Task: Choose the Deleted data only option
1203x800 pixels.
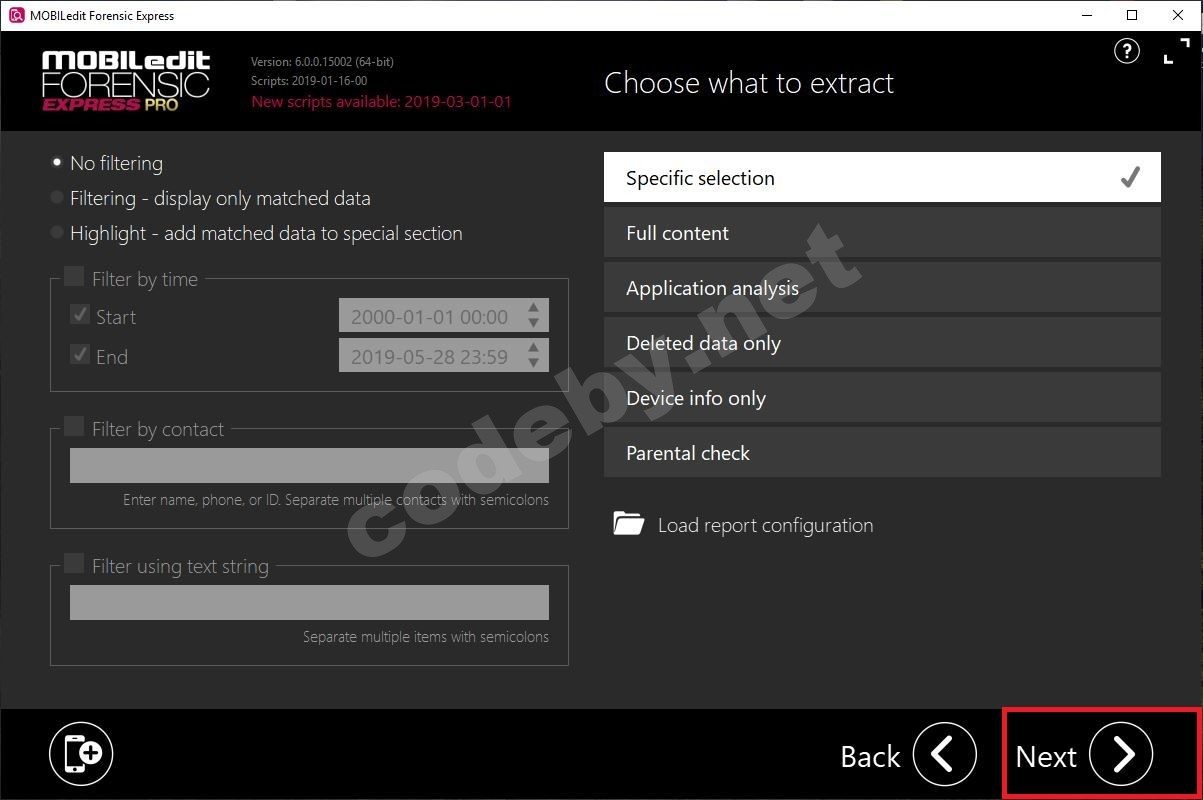Action: point(882,343)
